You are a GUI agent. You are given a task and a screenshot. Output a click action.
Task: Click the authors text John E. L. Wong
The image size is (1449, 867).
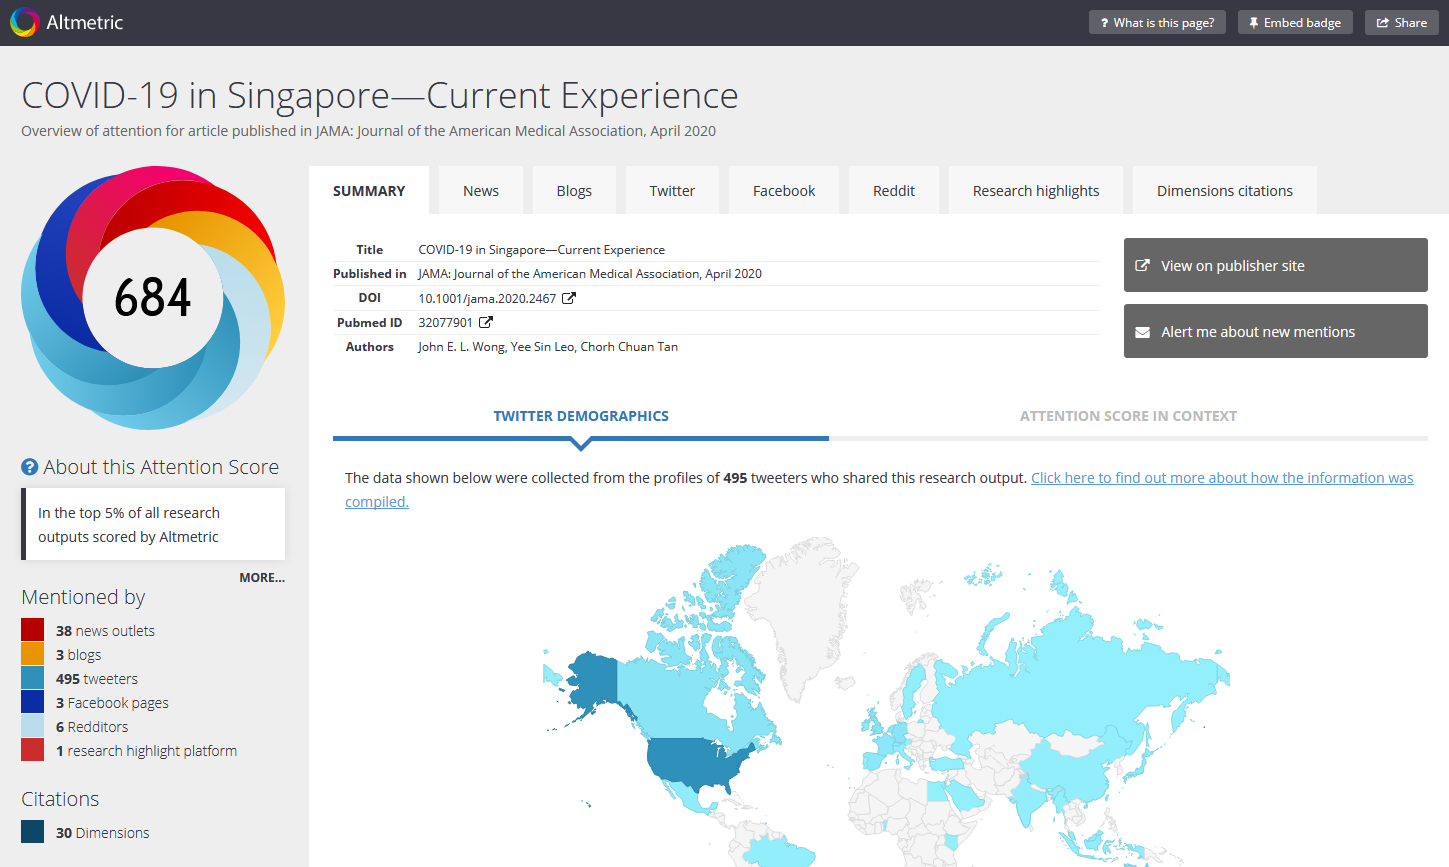tap(462, 347)
